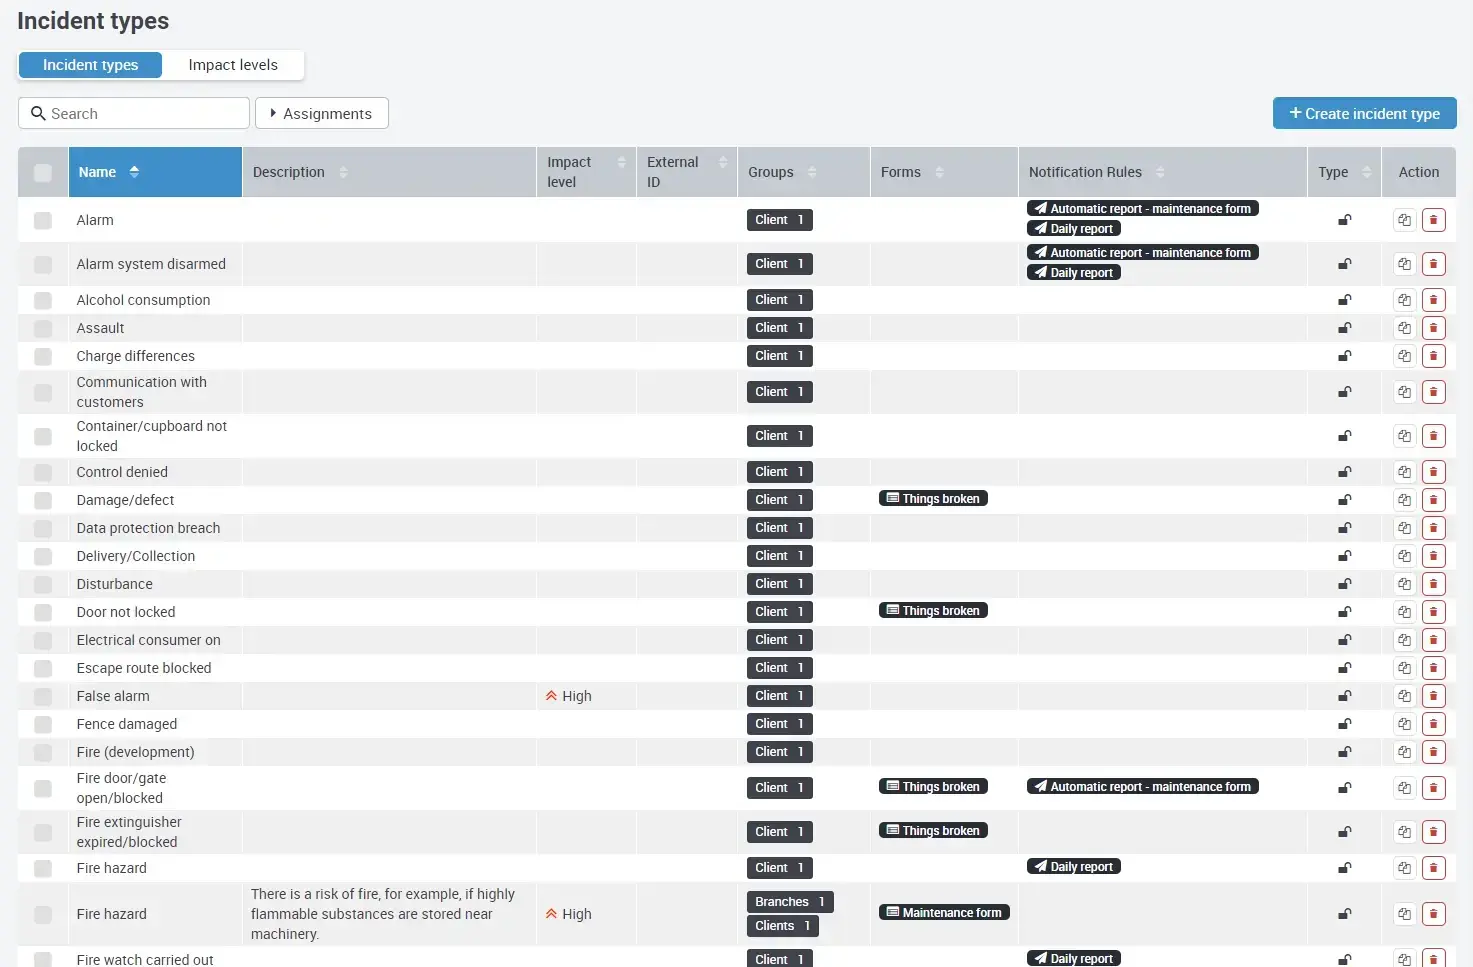Check the checkbox for Fence damaged
The height and width of the screenshot is (967, 1473).
pyautogui.click(x=42, y=723)
